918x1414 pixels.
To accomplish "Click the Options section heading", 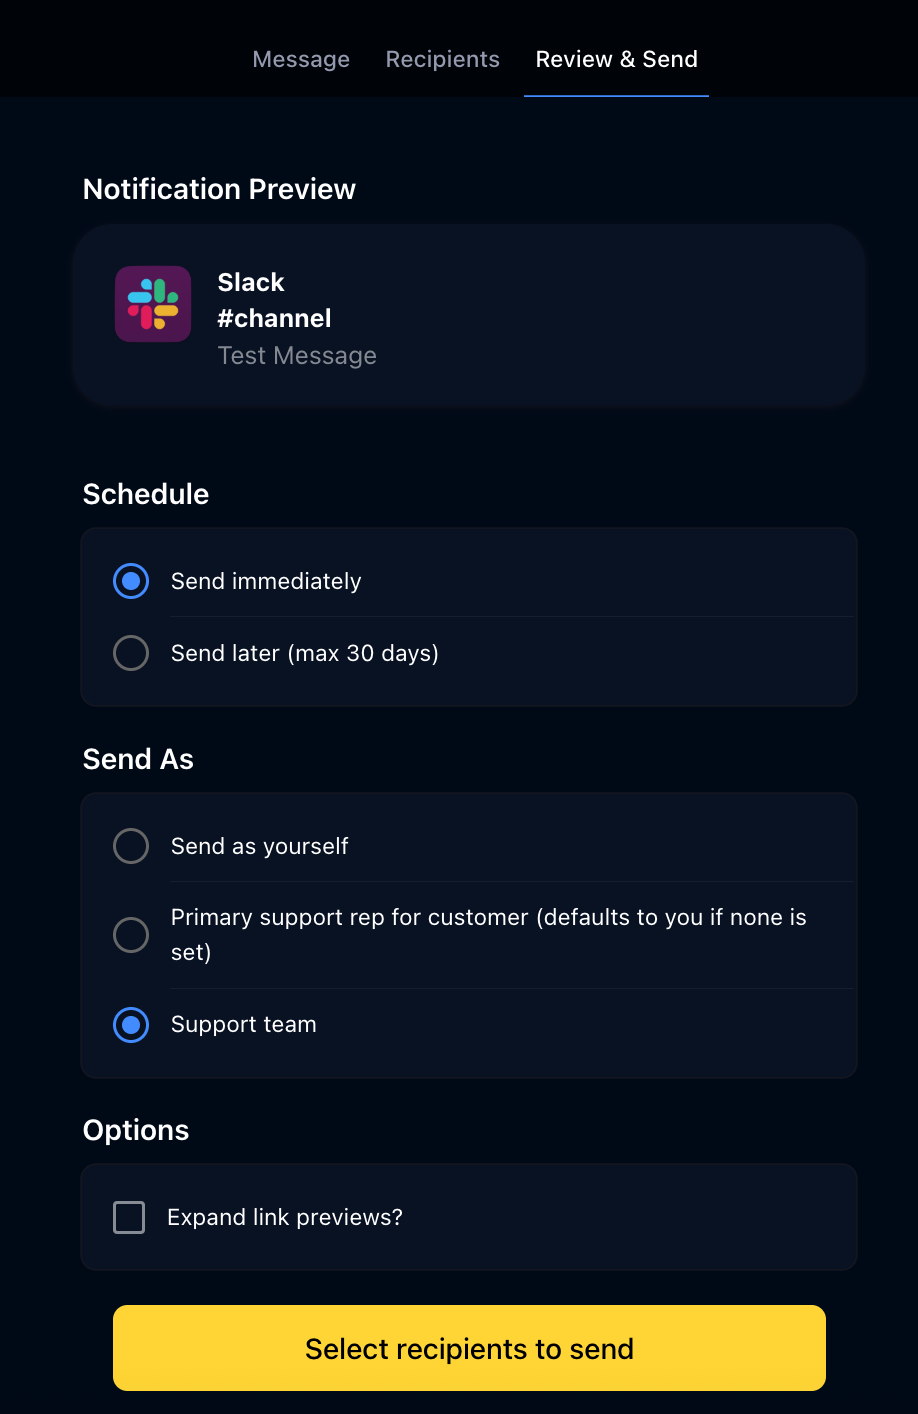I will [x=136, y=1130].
